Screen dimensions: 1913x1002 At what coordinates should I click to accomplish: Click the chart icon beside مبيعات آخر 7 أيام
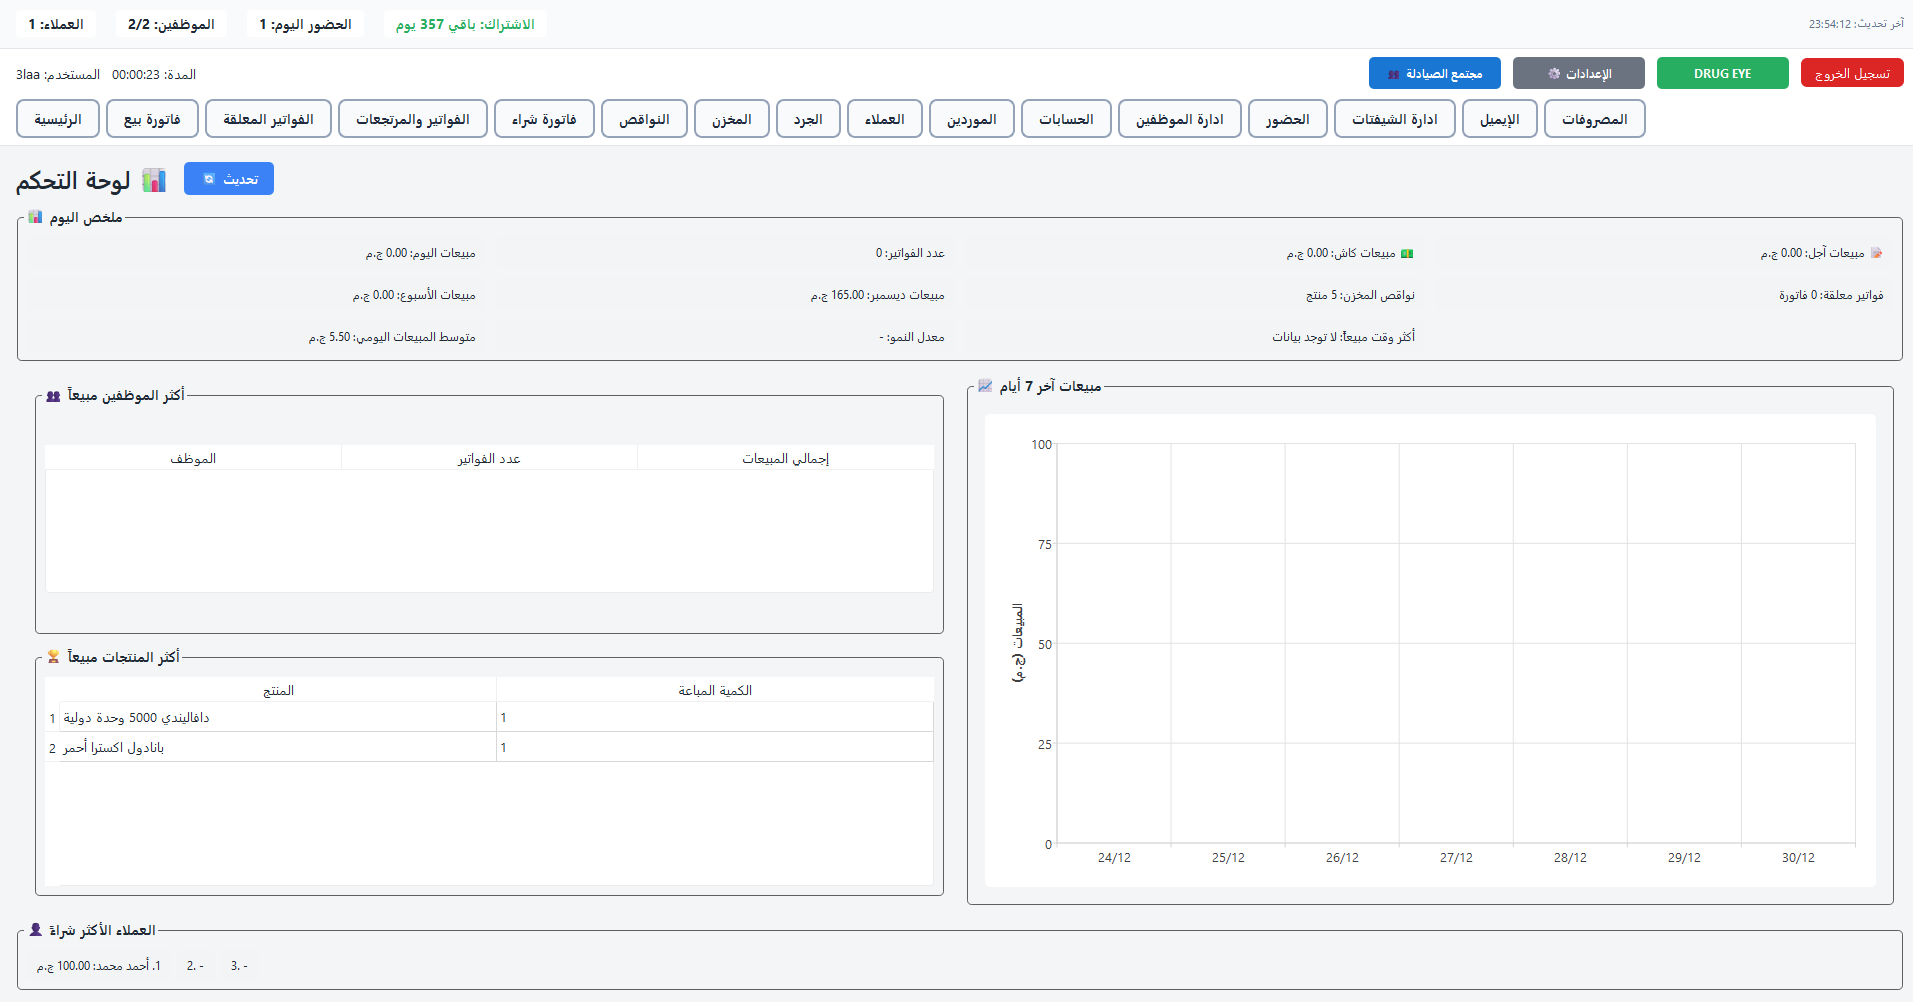(985, 386)
